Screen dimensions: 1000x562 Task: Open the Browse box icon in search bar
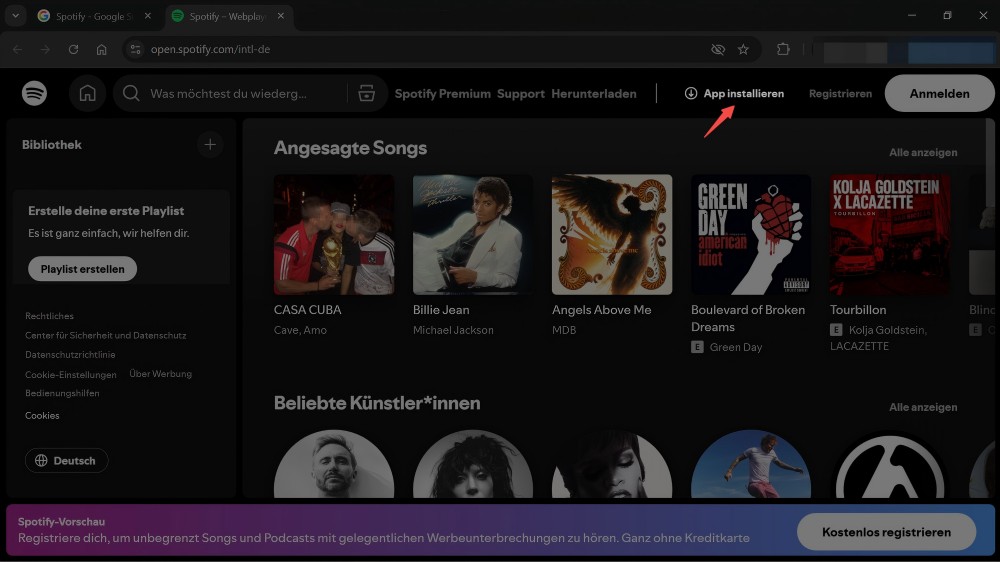(x=367, y=93)
